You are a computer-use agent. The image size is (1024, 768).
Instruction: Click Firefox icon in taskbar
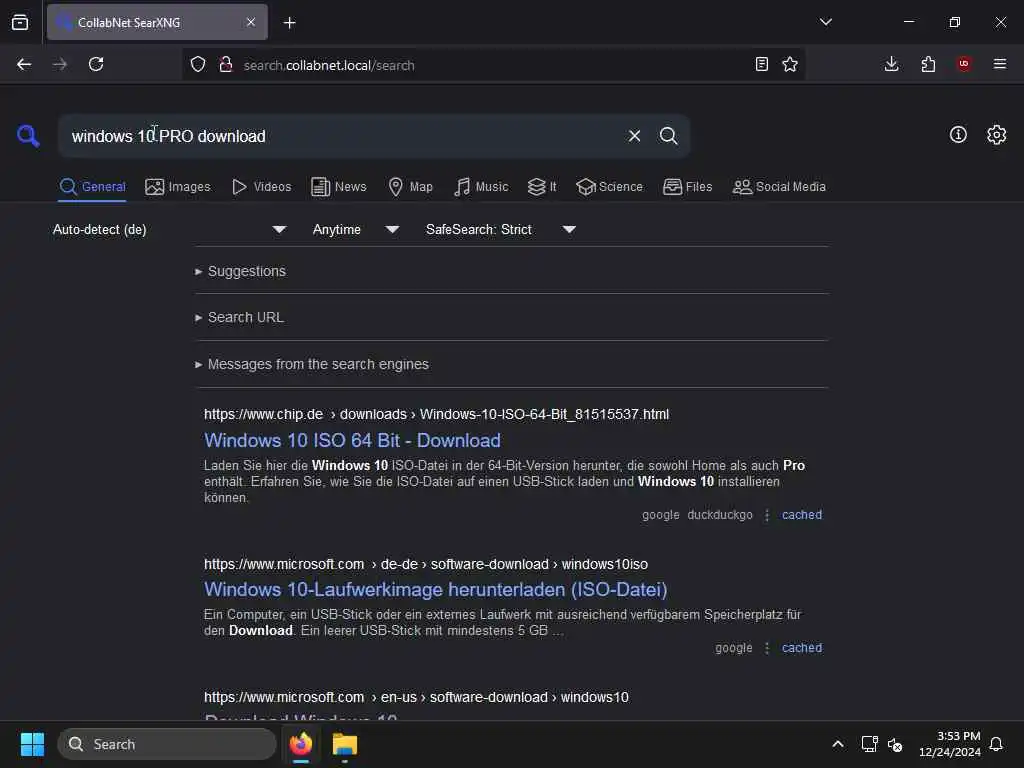click(x=301, y=744)
